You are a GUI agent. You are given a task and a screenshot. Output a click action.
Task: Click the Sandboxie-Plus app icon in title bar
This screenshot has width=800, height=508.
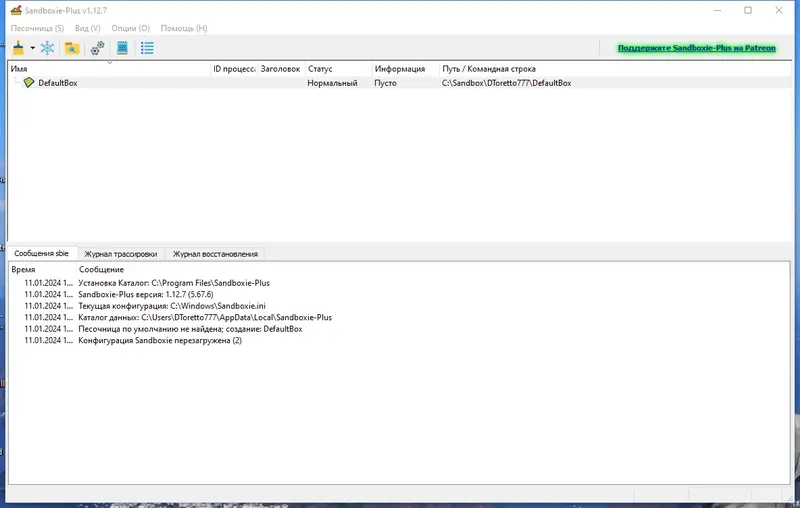[x=16, y=10]
